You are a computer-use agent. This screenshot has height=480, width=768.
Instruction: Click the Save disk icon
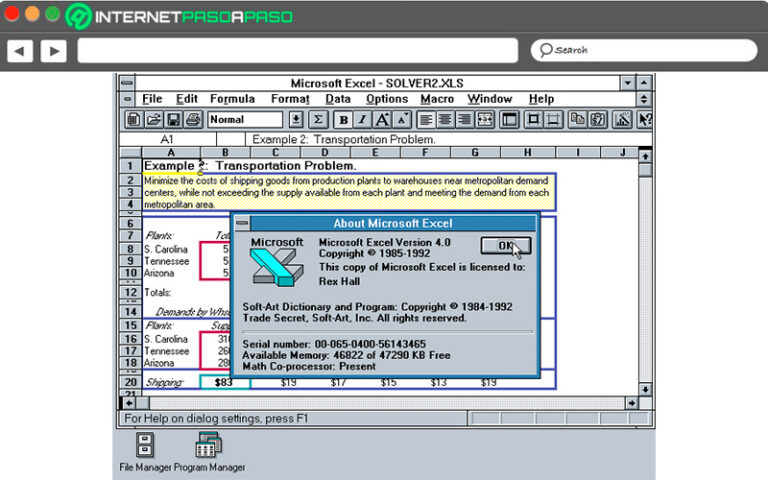tap(173, 119)
